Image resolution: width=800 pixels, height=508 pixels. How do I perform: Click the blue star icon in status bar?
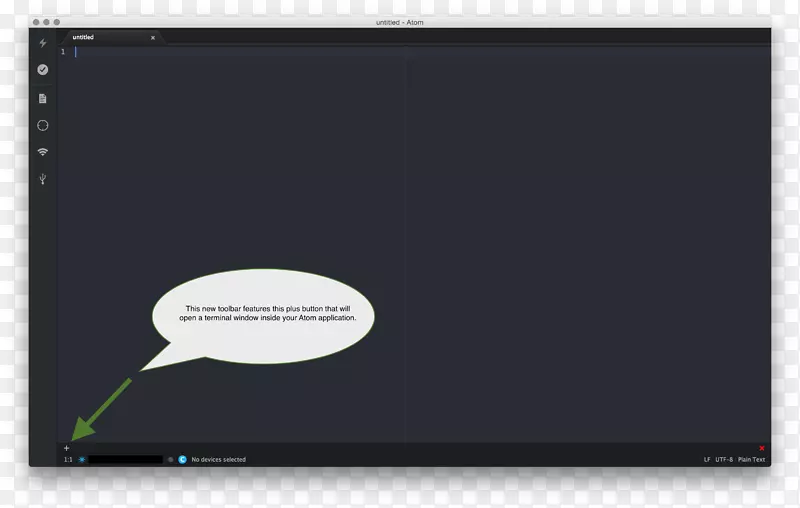click(82, 460)
